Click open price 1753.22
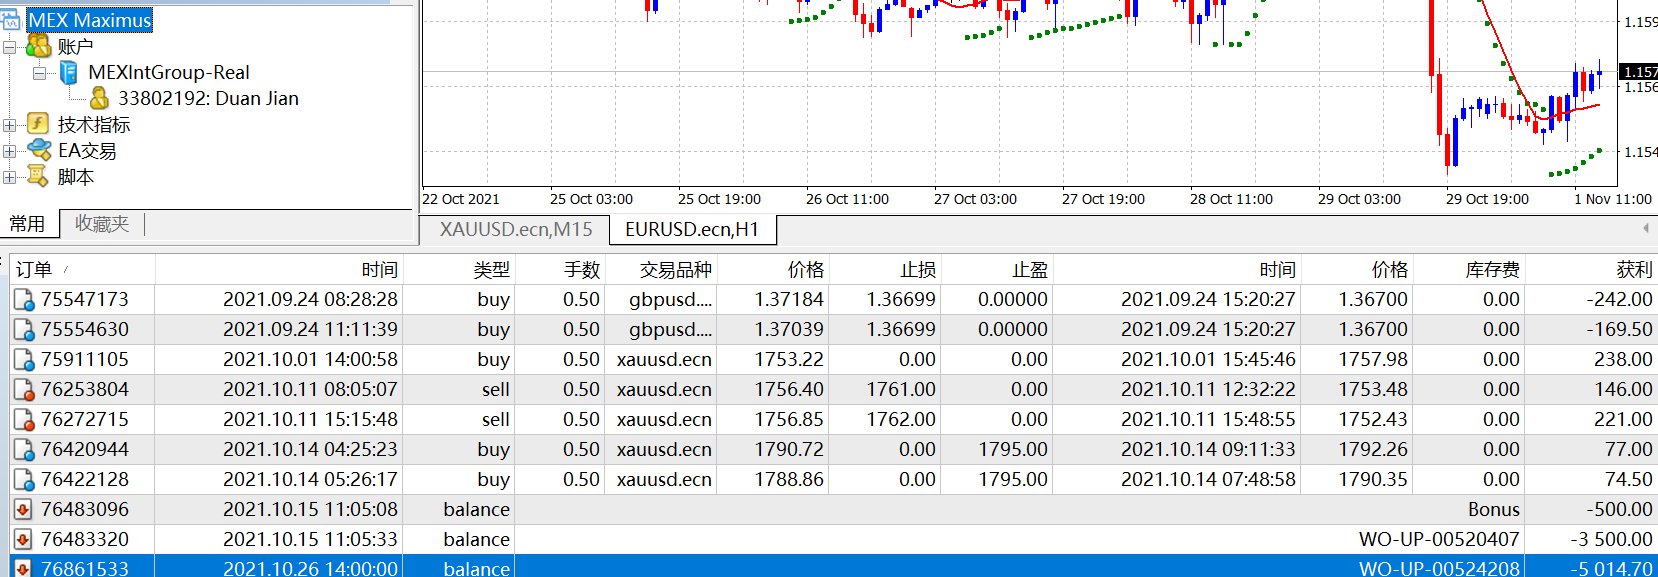This screenshot has width=1658, height=577. click(x=789, y=359)
